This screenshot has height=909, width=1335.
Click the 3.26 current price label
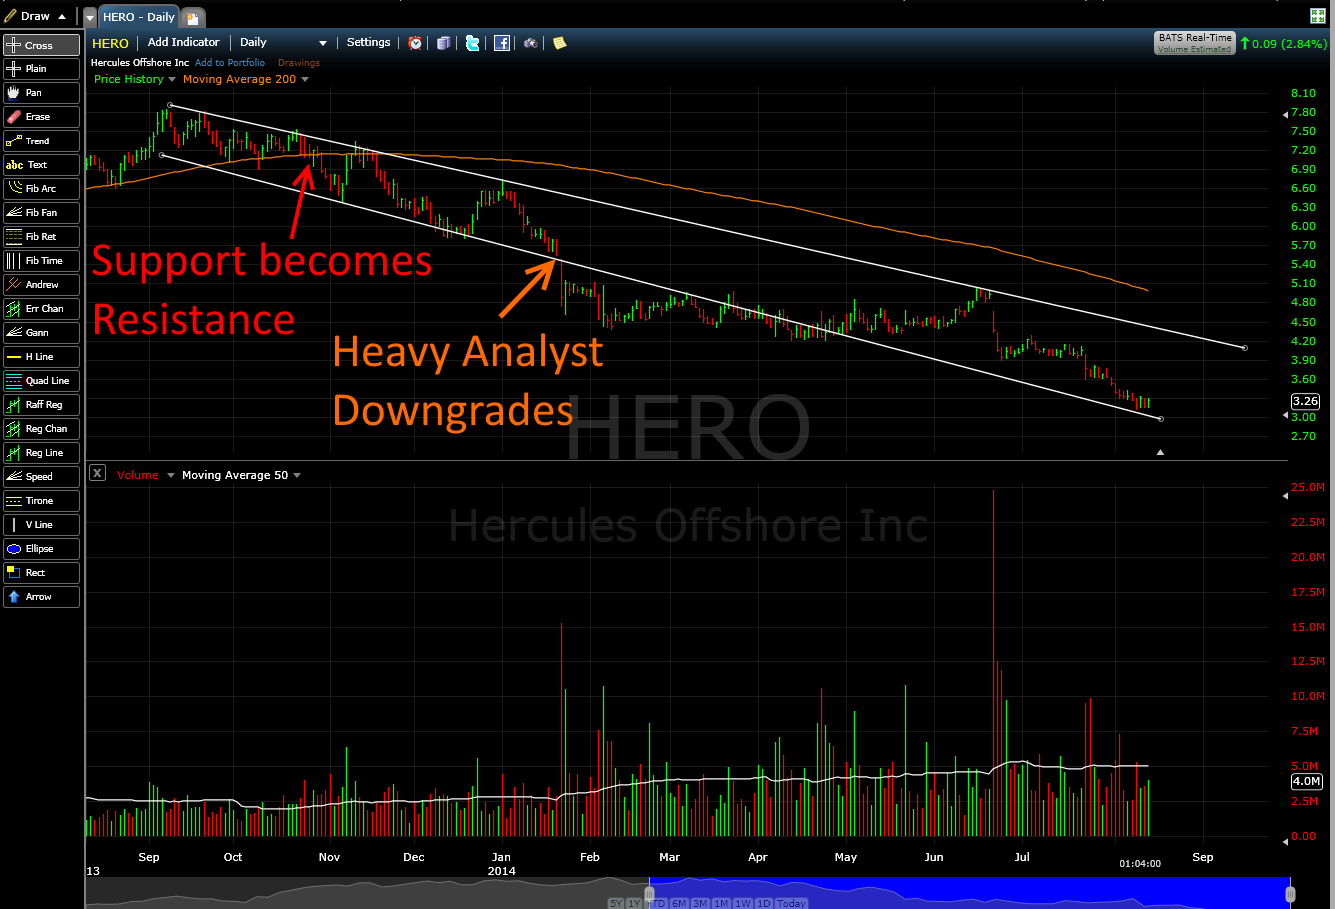[1305, 401]
